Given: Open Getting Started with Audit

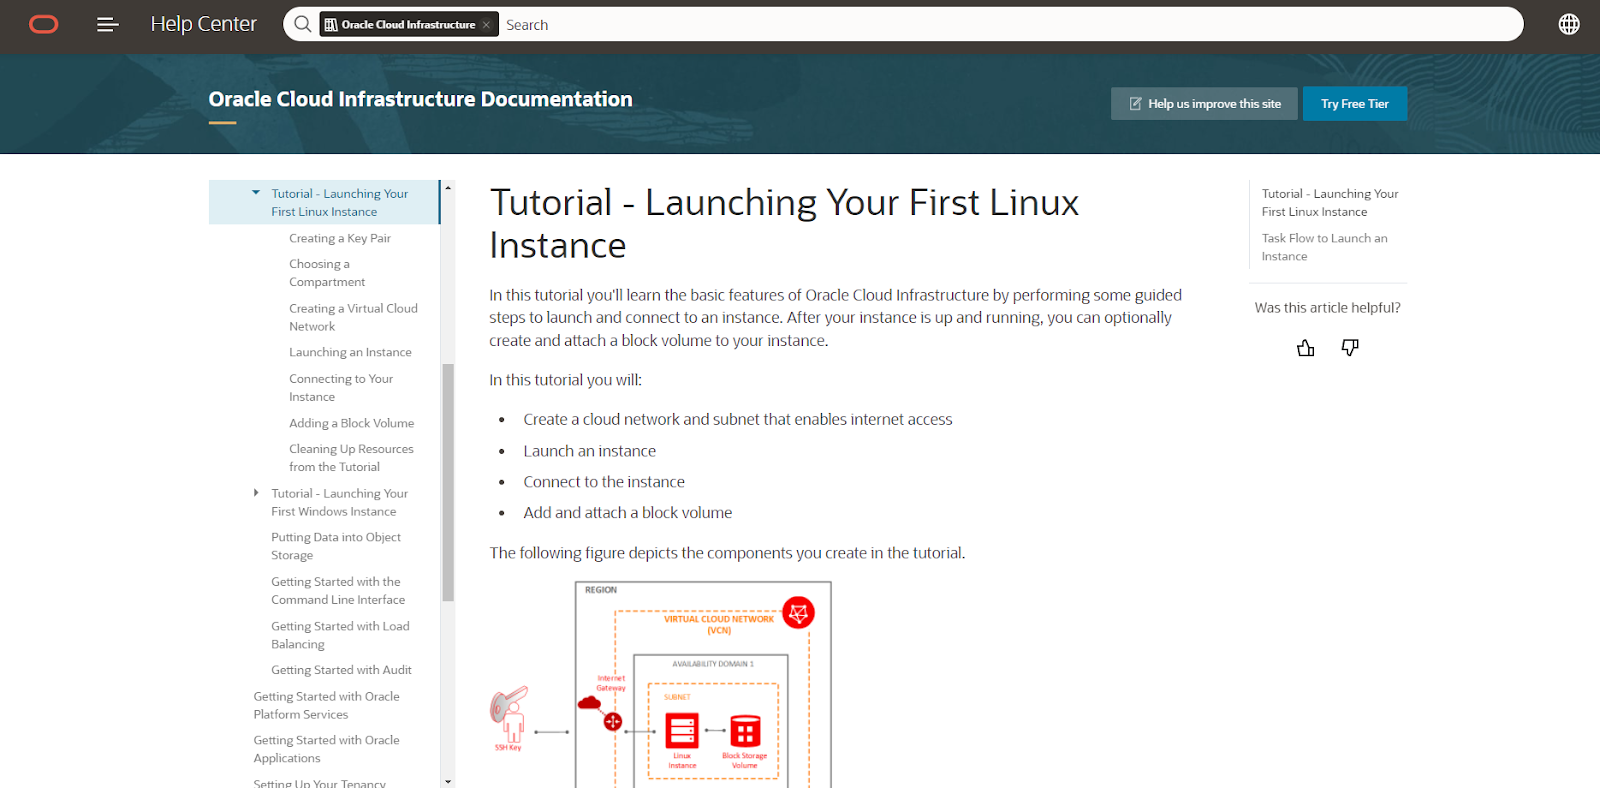Looking at the screenshot, I should click(x=341, y=670).
